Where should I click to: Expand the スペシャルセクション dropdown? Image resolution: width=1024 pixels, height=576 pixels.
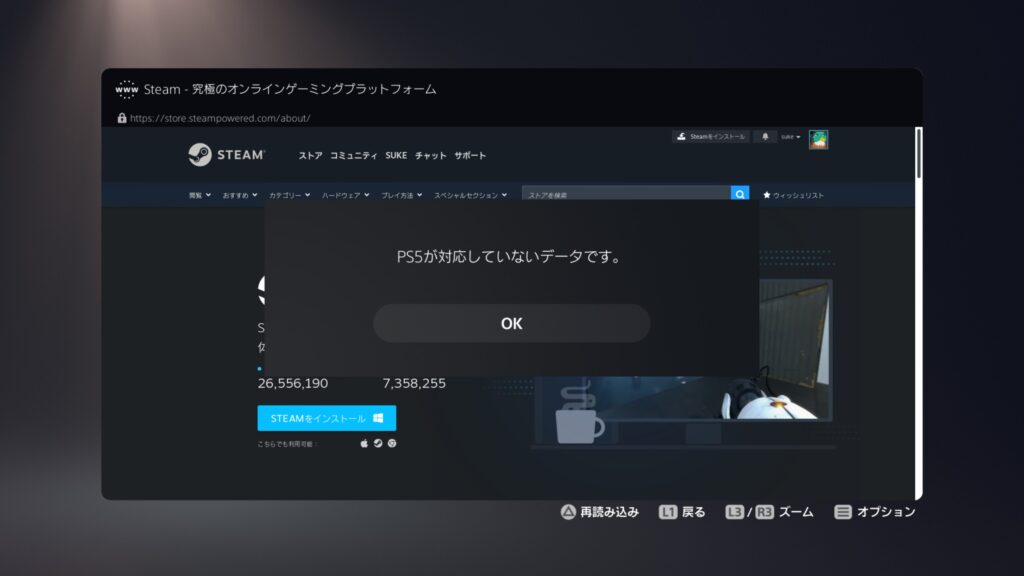coord(470,195)
